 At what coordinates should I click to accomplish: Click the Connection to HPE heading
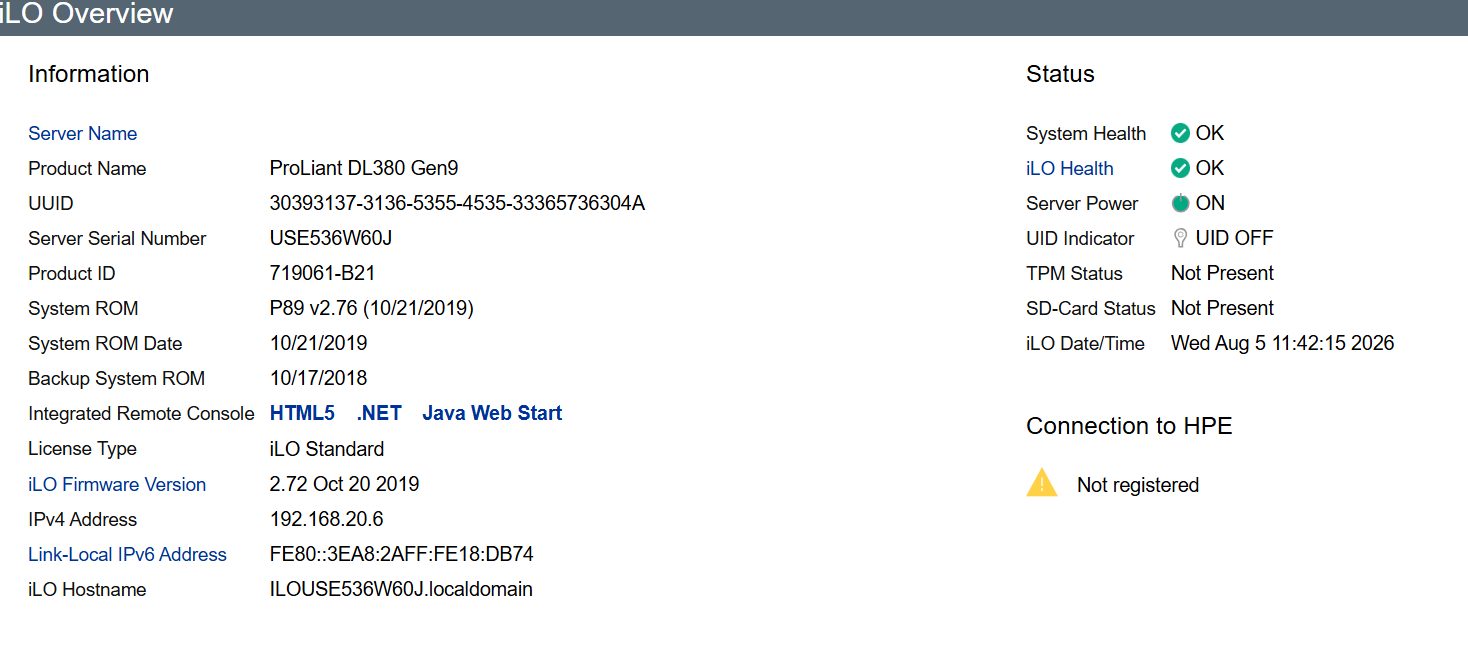point(1129,426)
